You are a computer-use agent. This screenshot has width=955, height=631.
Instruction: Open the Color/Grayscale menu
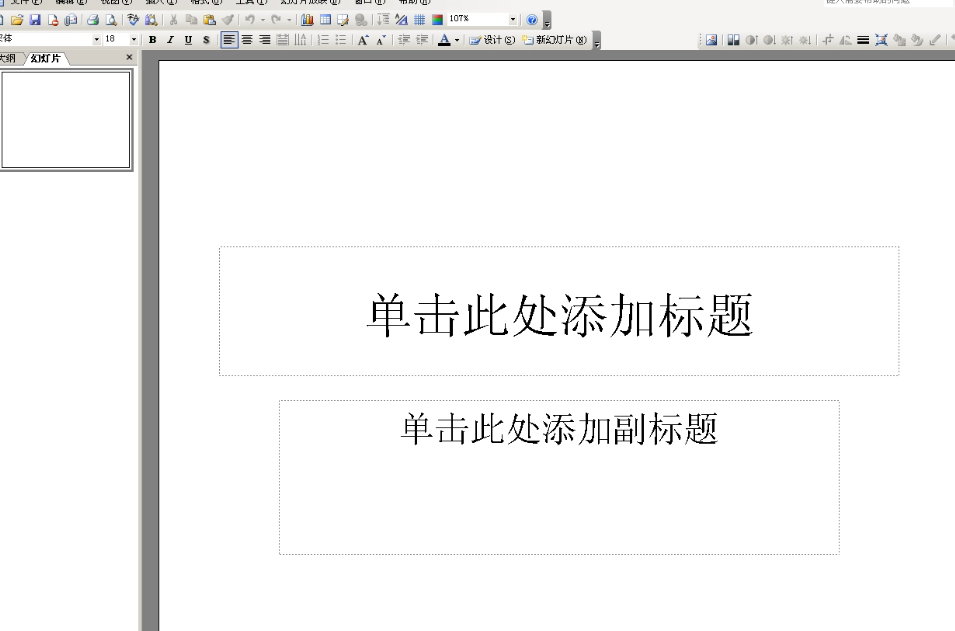click(x=437, y=20)
